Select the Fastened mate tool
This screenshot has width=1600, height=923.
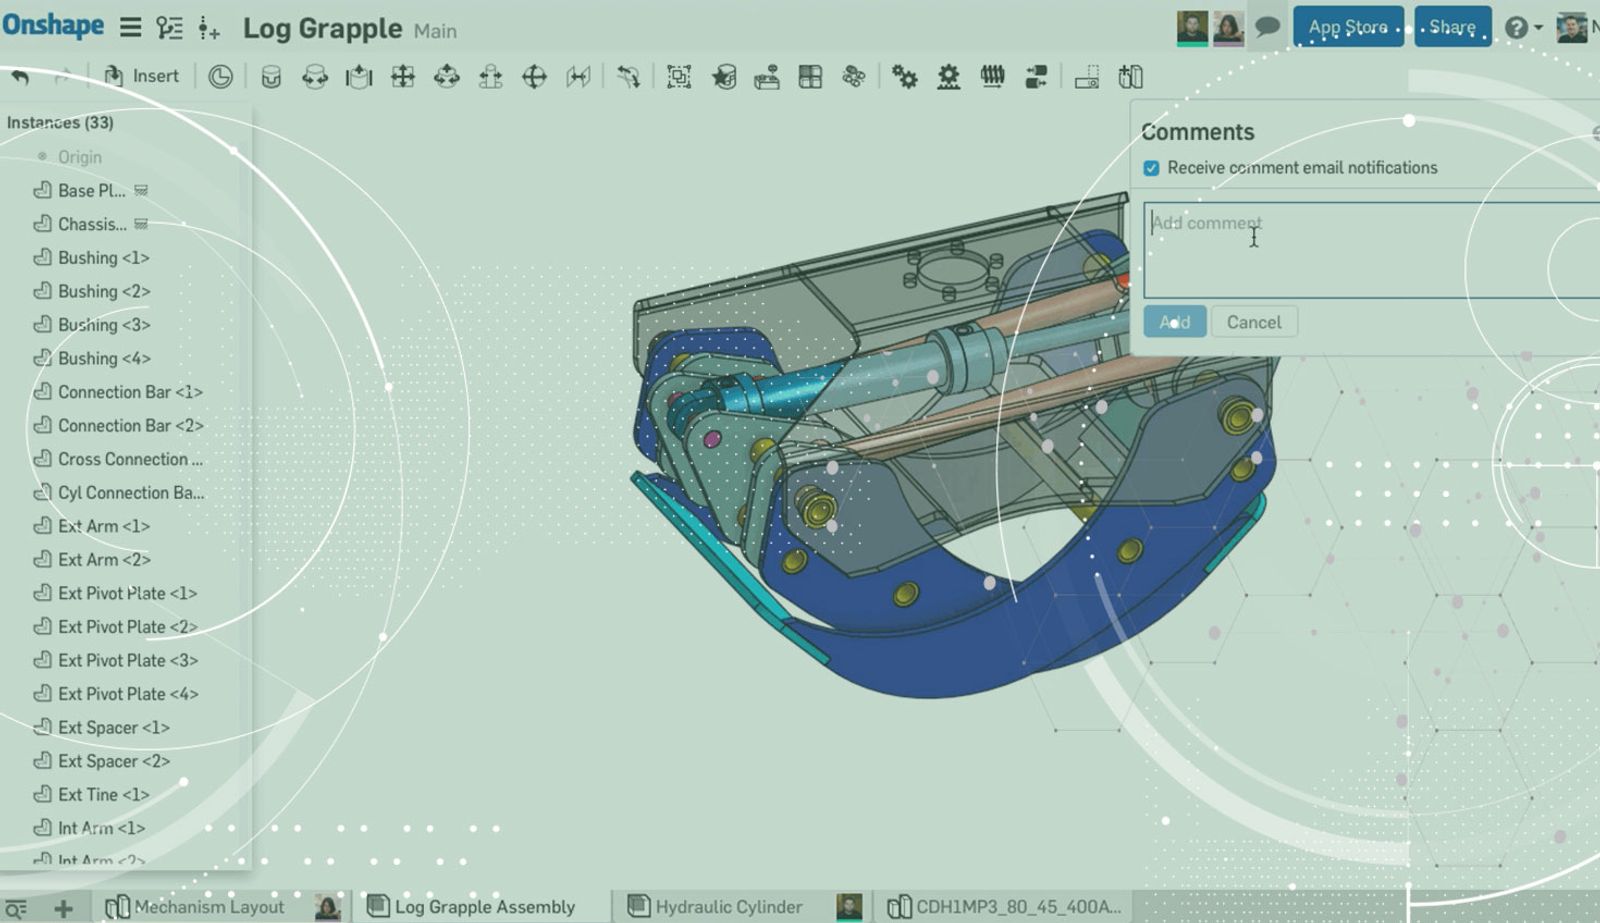271,77
